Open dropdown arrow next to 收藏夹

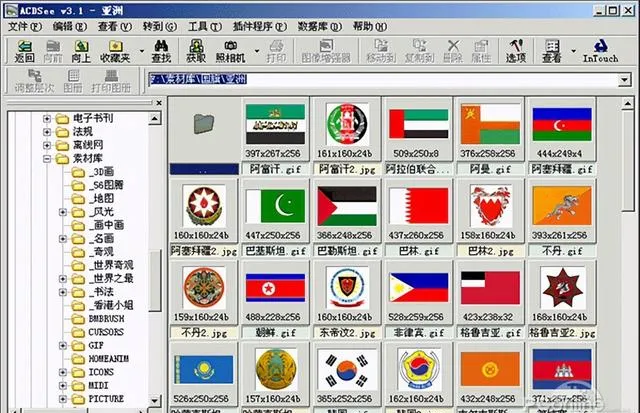point(142,51)
